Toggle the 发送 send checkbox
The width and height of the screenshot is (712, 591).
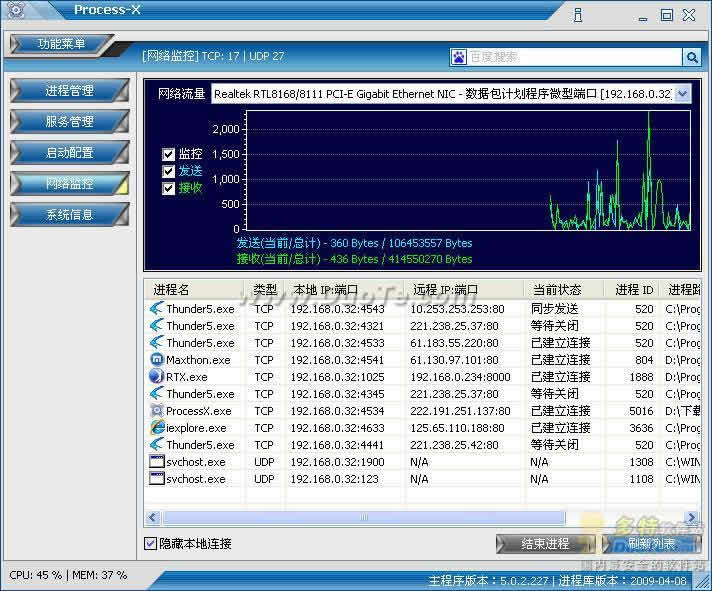coord(168,171)
